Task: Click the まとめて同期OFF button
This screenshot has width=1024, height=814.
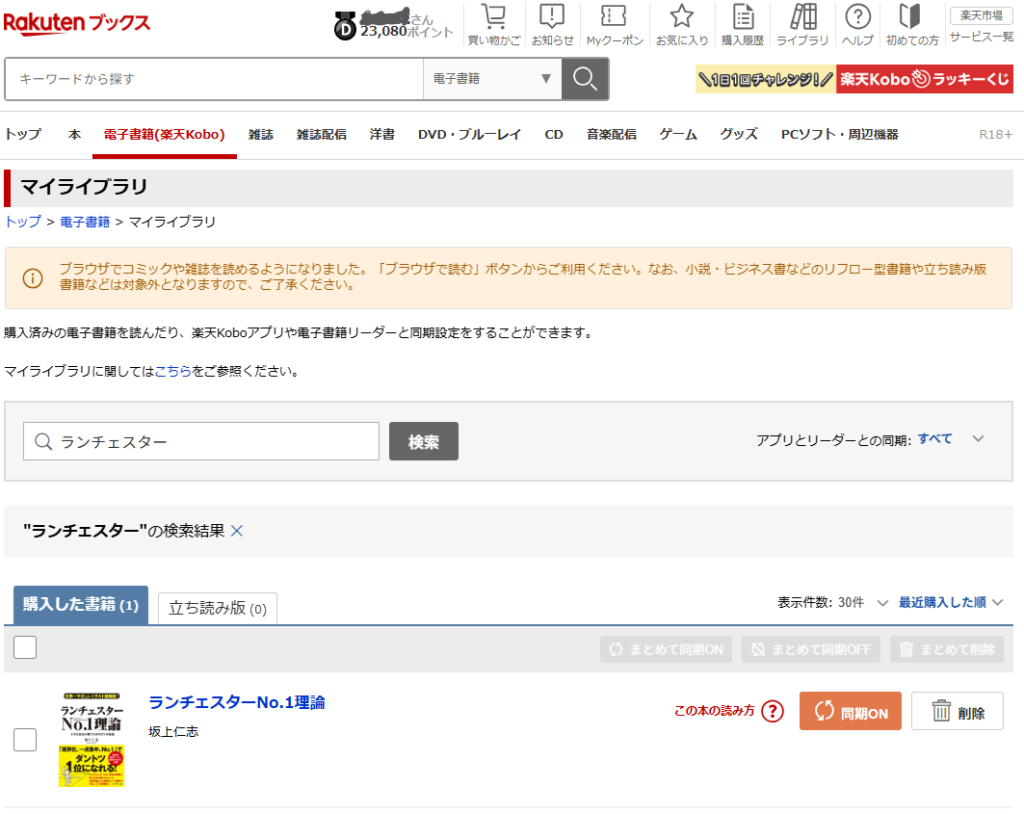Action: tap(810, 649)
